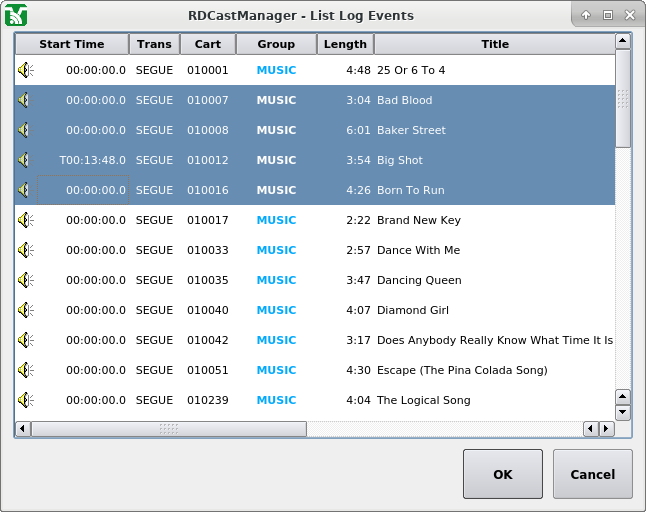
Task: Click the horizontal scrollbar handle
Action: pos(168,429)
